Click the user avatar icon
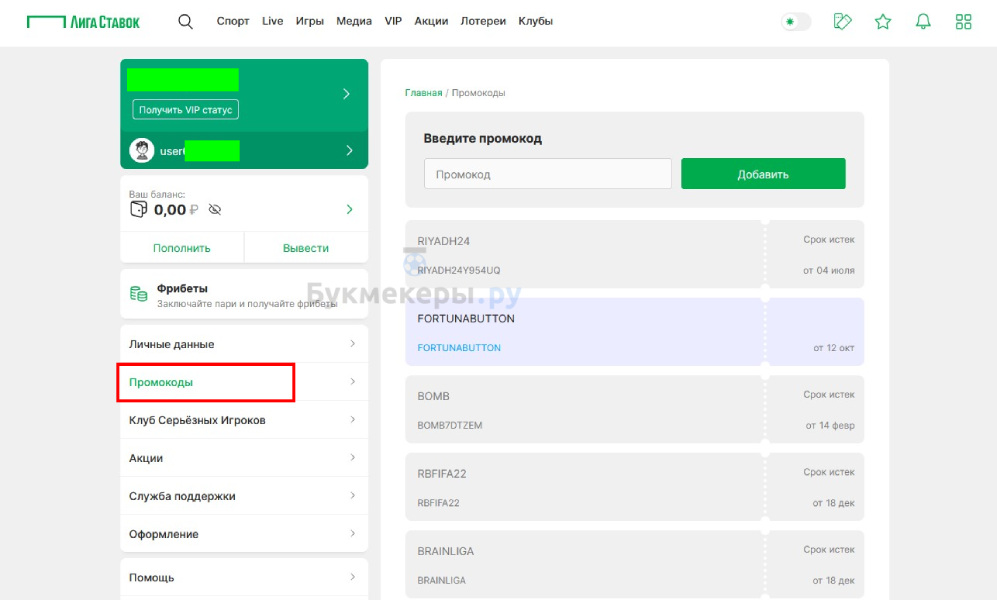This screenshot has height=600, width=997. [x=142, y=151]
